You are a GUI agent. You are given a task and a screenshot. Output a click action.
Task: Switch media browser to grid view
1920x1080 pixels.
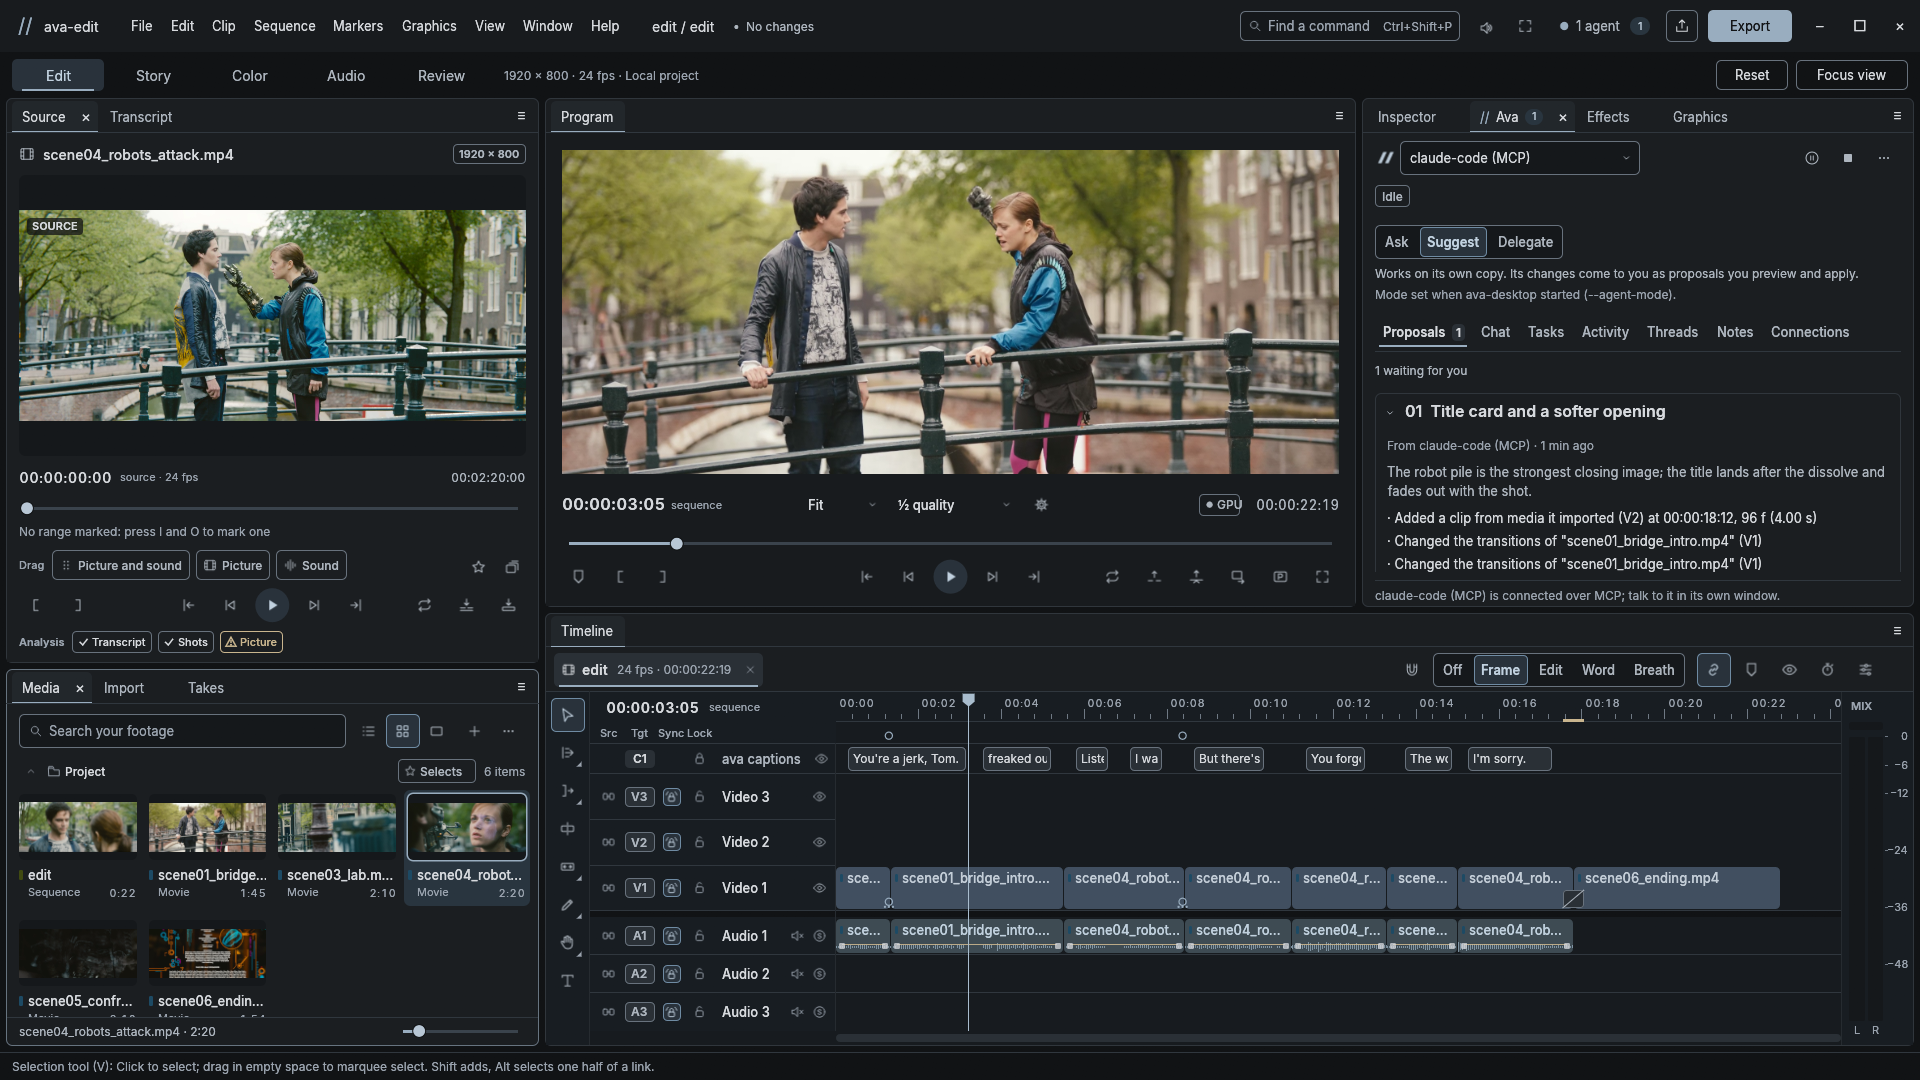[402, 731]
